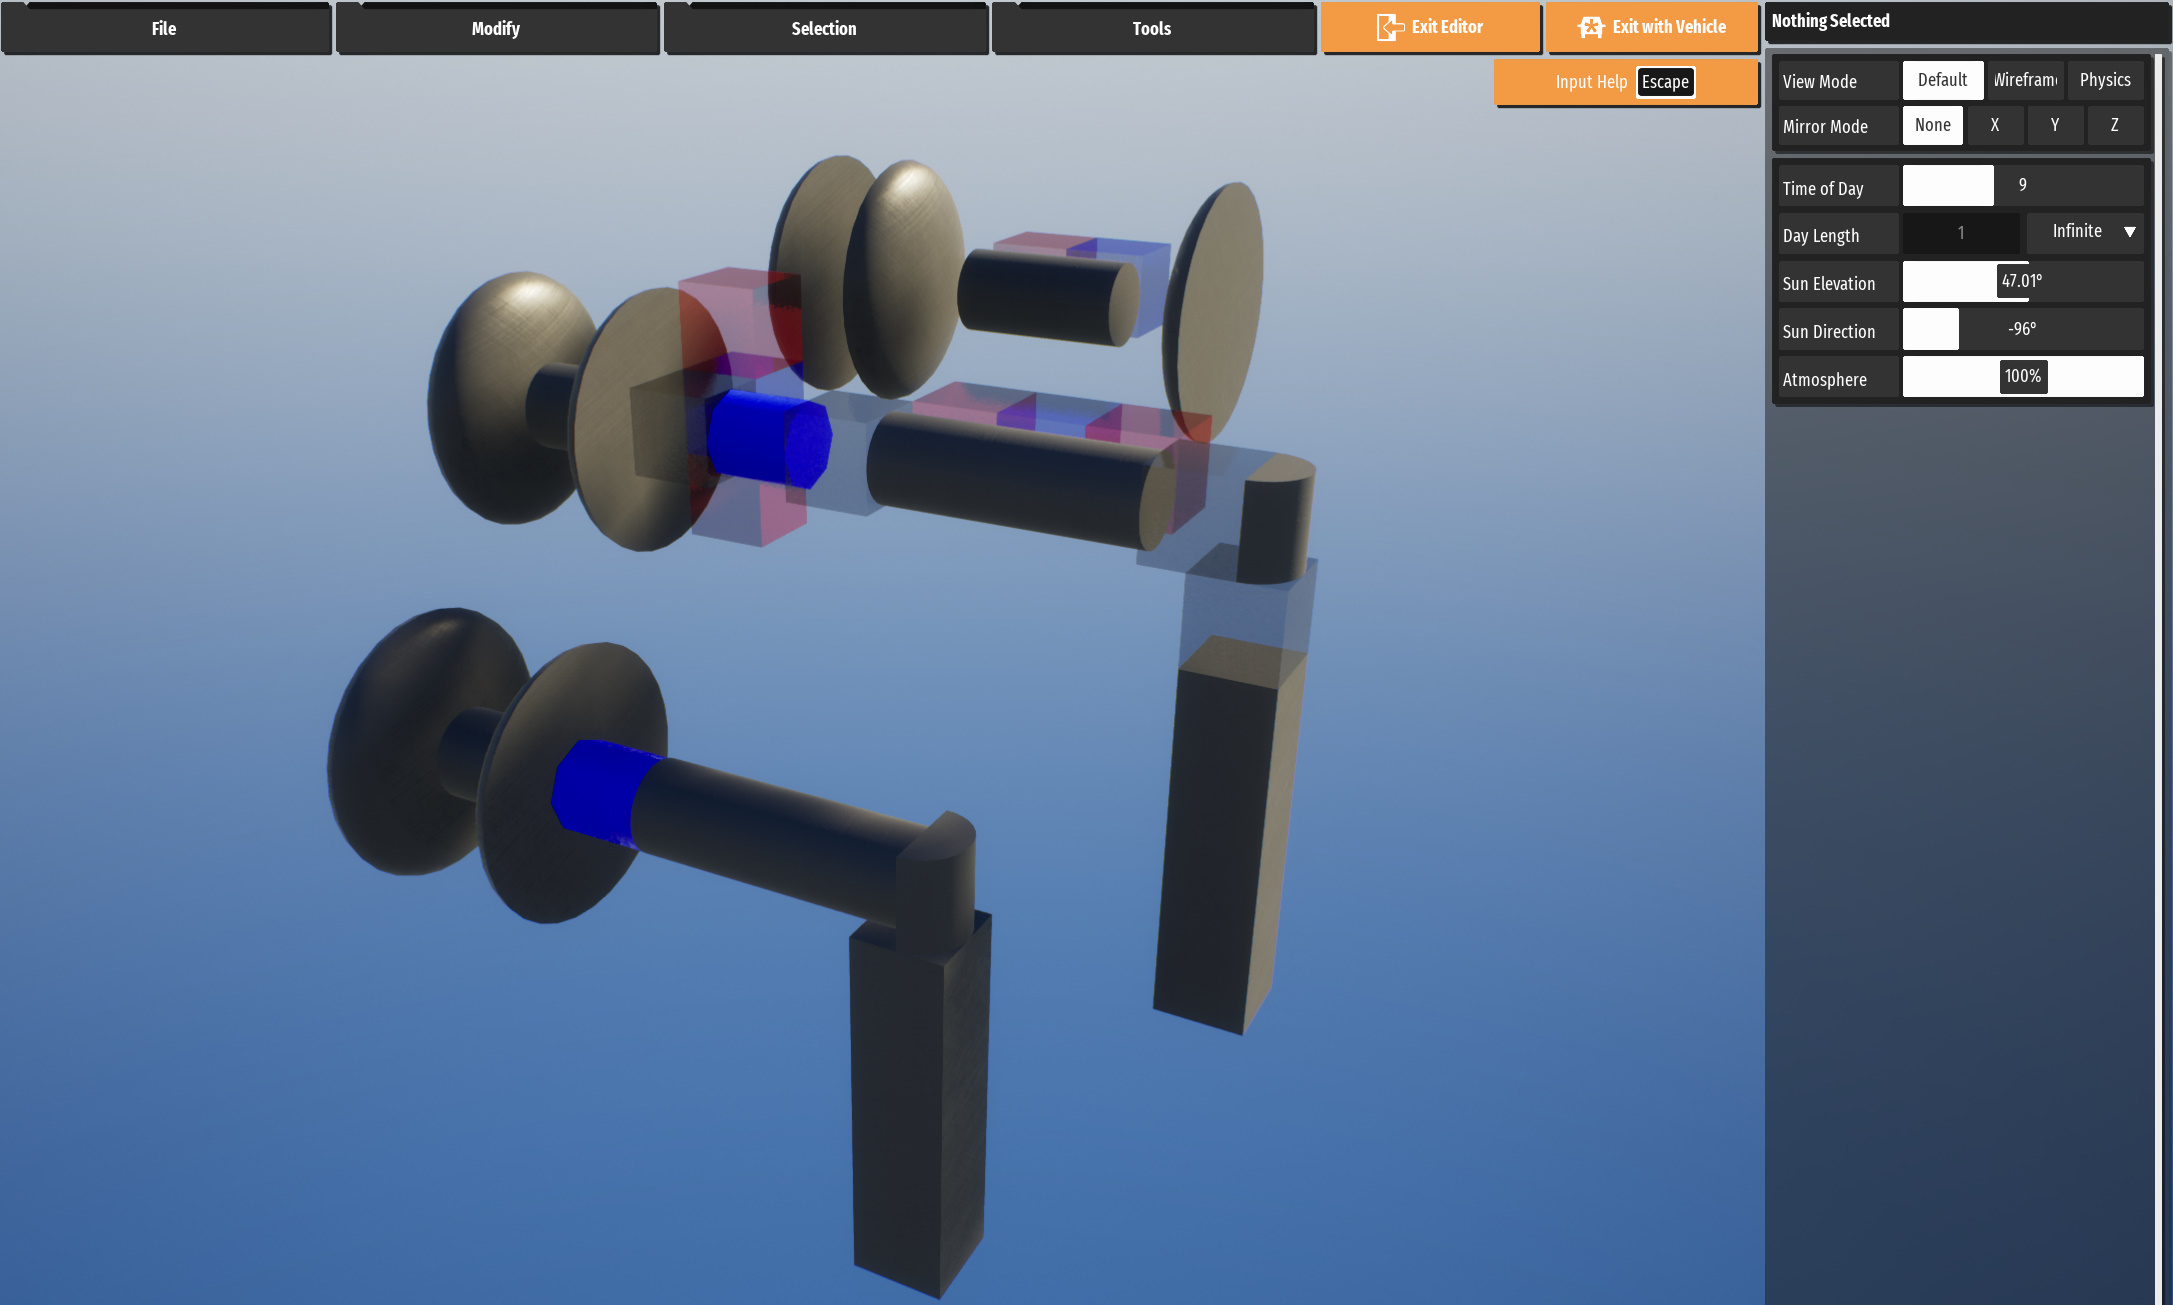2173x1305 pixels.
Task: Click the Atmosphere slider bar
Action: (x=2022, y=377)
